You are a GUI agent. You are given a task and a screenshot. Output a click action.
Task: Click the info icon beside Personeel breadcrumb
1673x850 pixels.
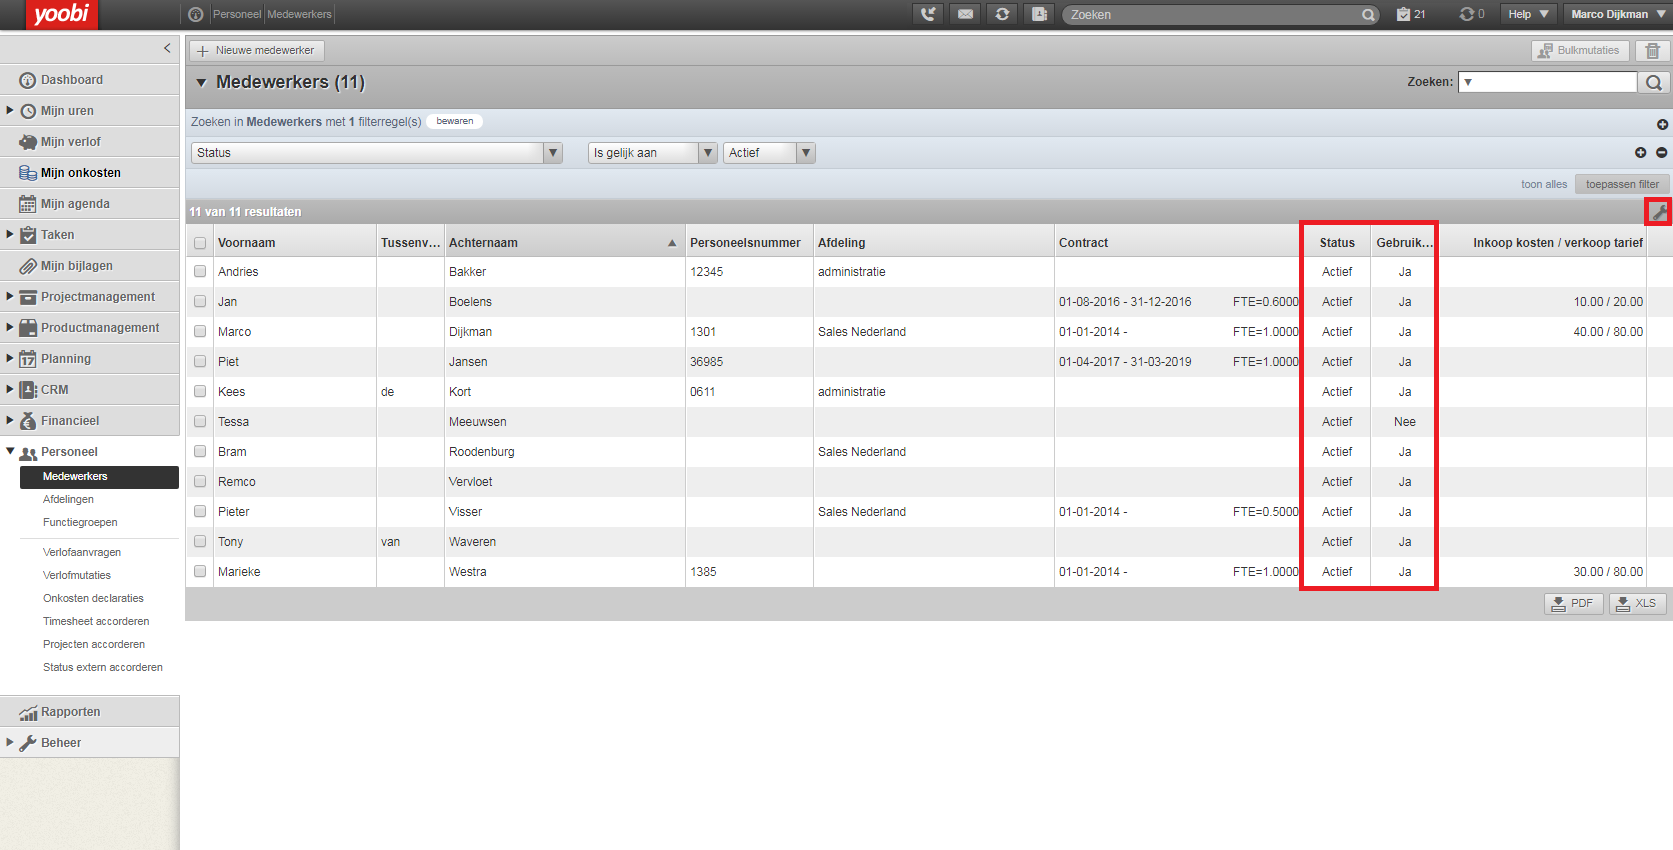(x=196, y=14)
